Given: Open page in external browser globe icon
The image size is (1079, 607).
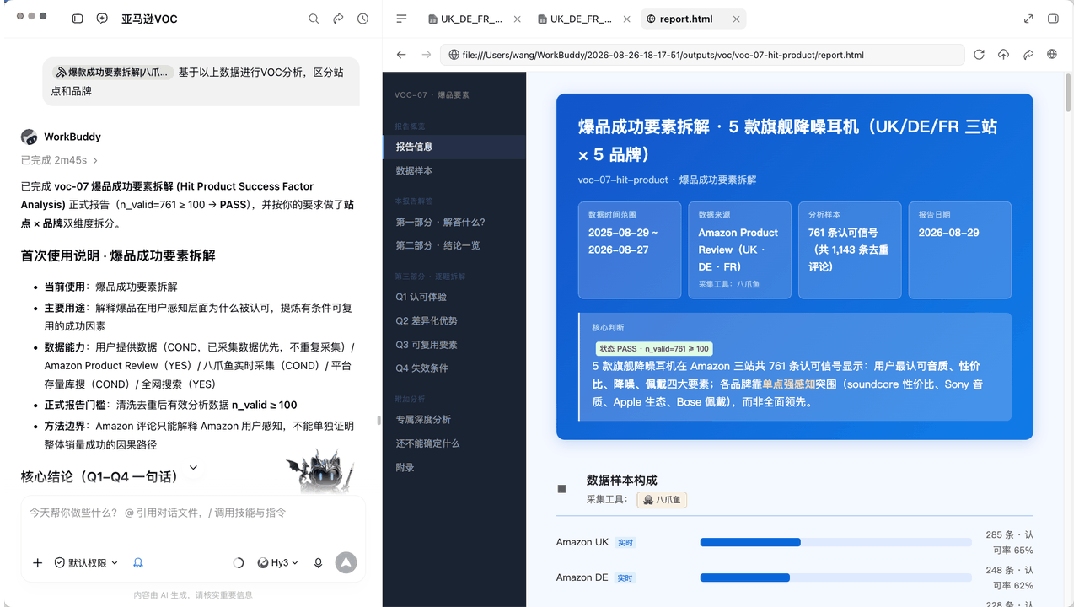Looking at the screenshot, I should [x=1052, y=54].
